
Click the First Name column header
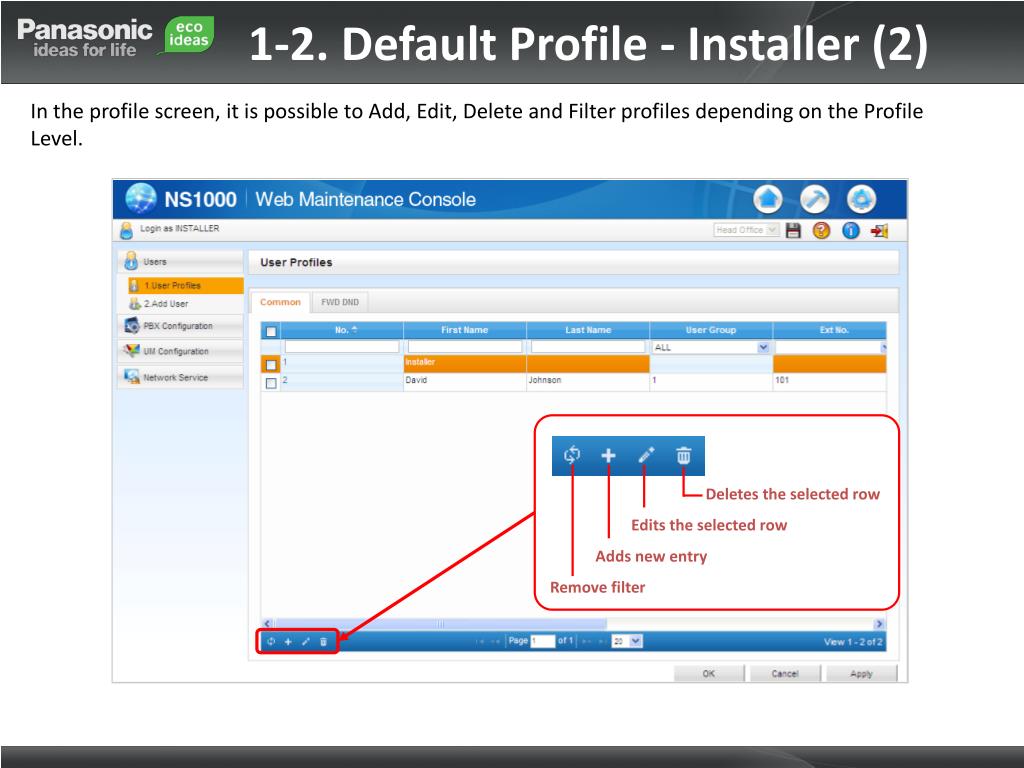(464, 330)
